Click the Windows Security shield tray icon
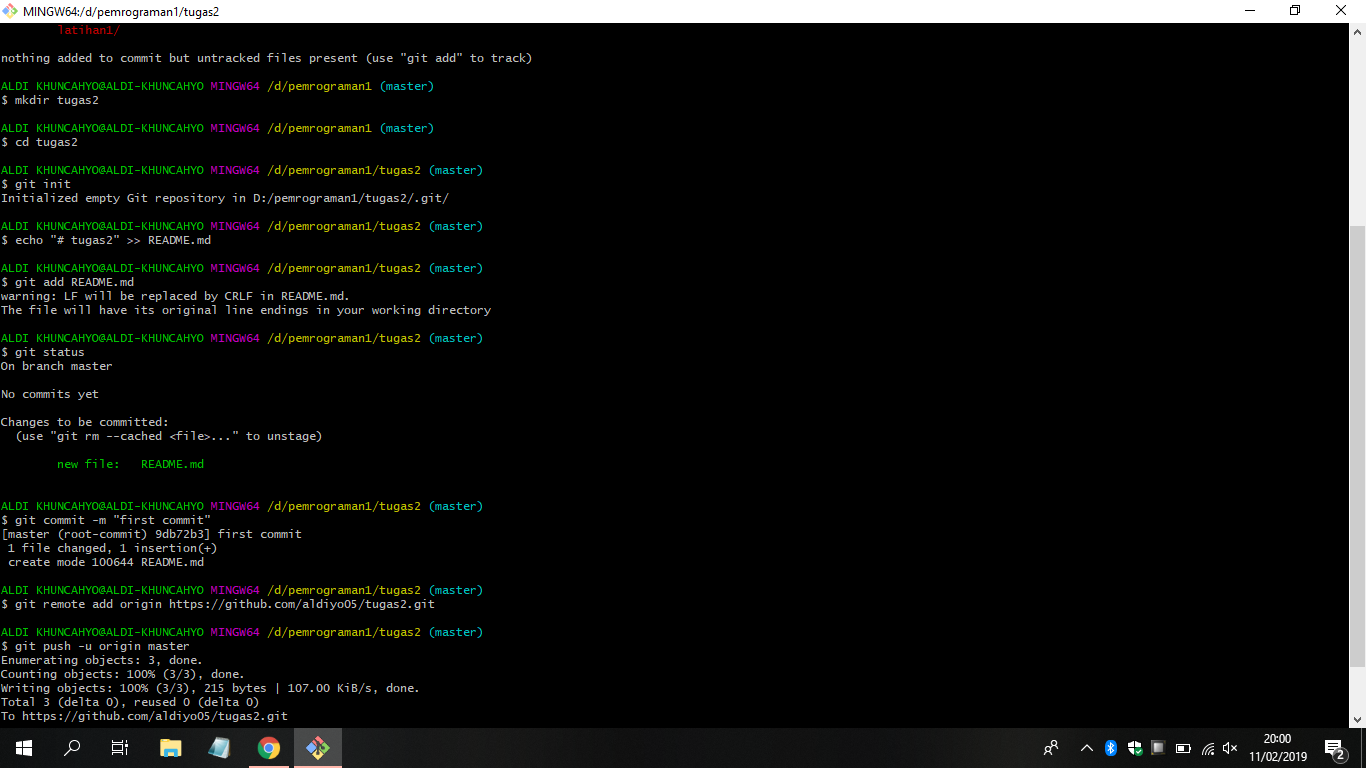Image resolution: width=1366 pixels, height=768 pixels. tap(1135, 747)
